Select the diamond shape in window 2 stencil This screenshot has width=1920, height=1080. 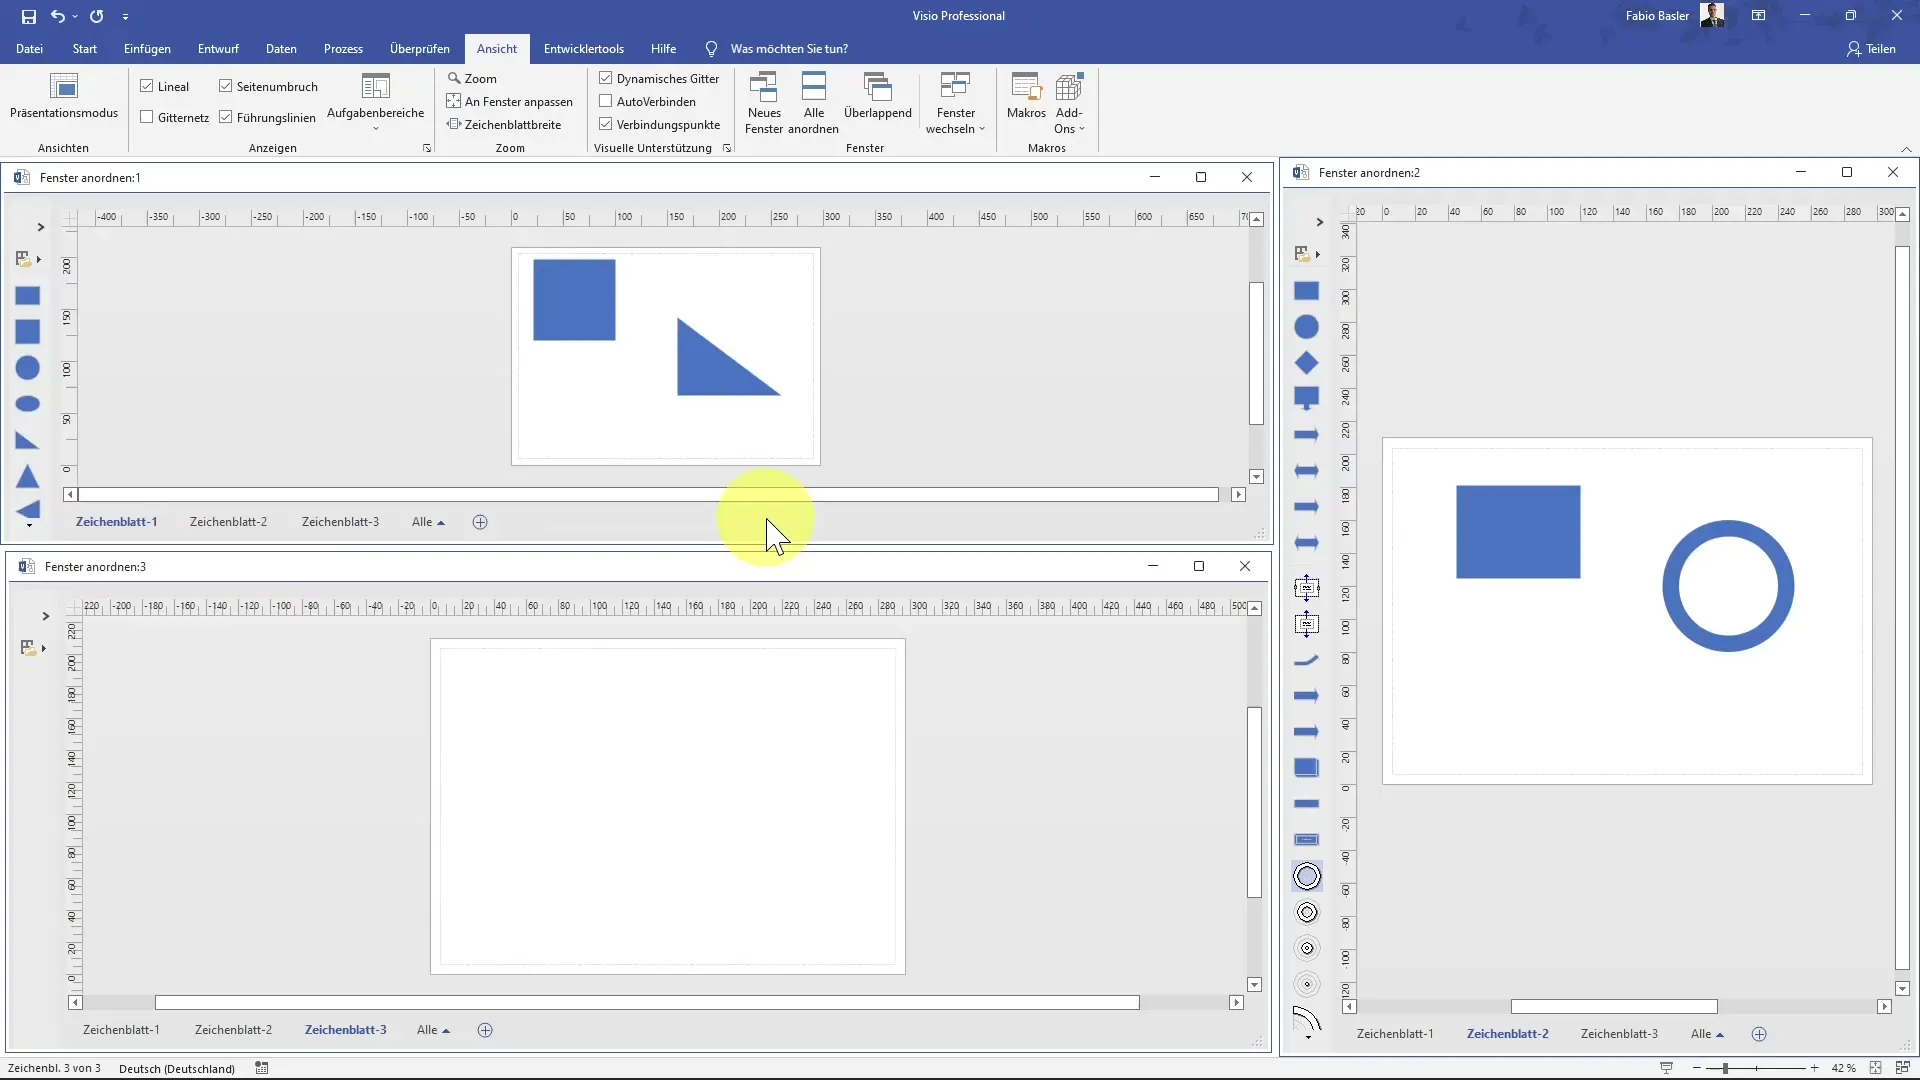[1306, 363]
